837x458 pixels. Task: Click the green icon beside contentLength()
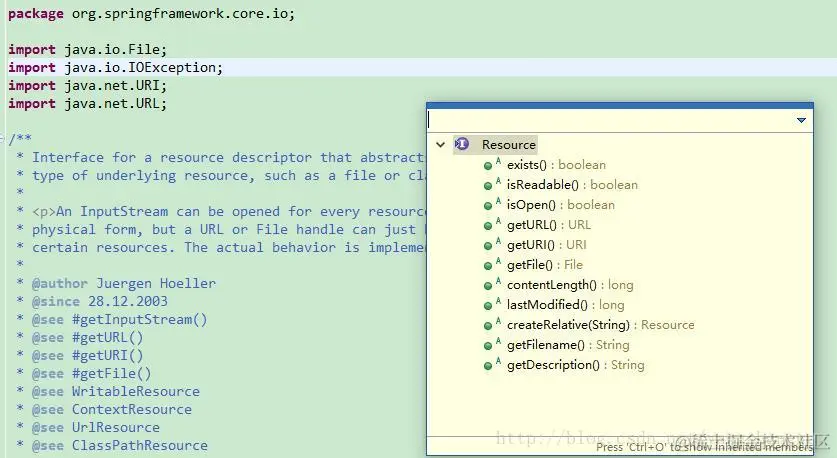(488, 286)
